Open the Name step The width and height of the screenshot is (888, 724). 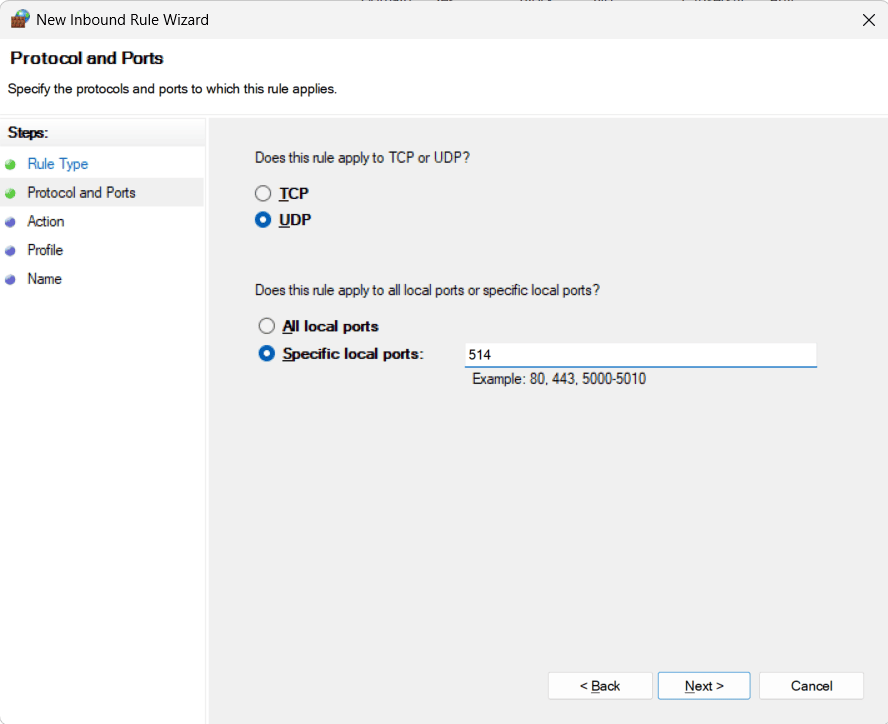tap(44, 279)
